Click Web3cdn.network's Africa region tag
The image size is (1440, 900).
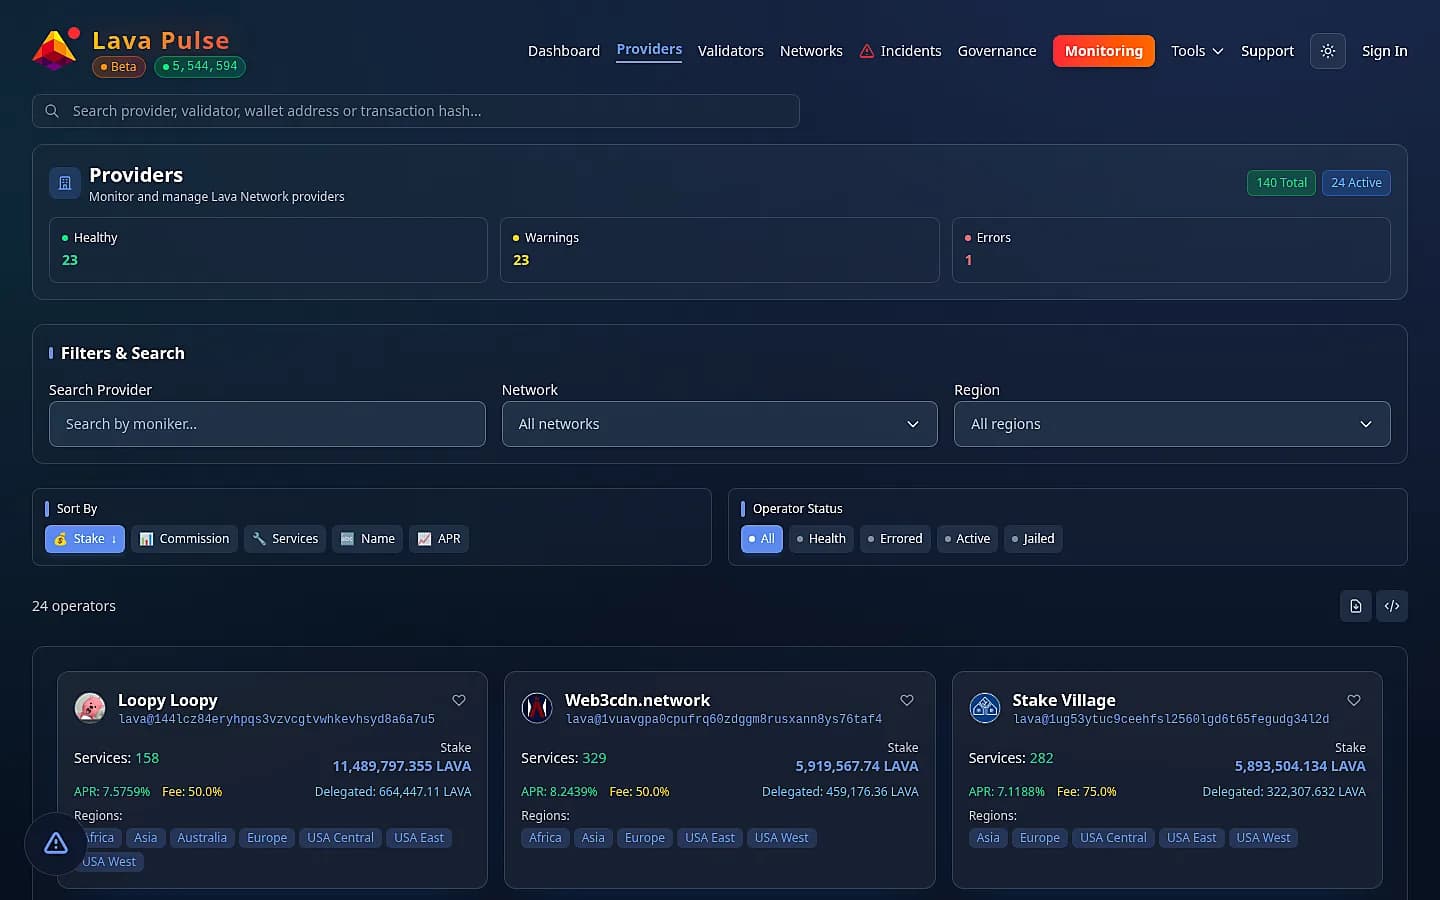coord(545,838)
